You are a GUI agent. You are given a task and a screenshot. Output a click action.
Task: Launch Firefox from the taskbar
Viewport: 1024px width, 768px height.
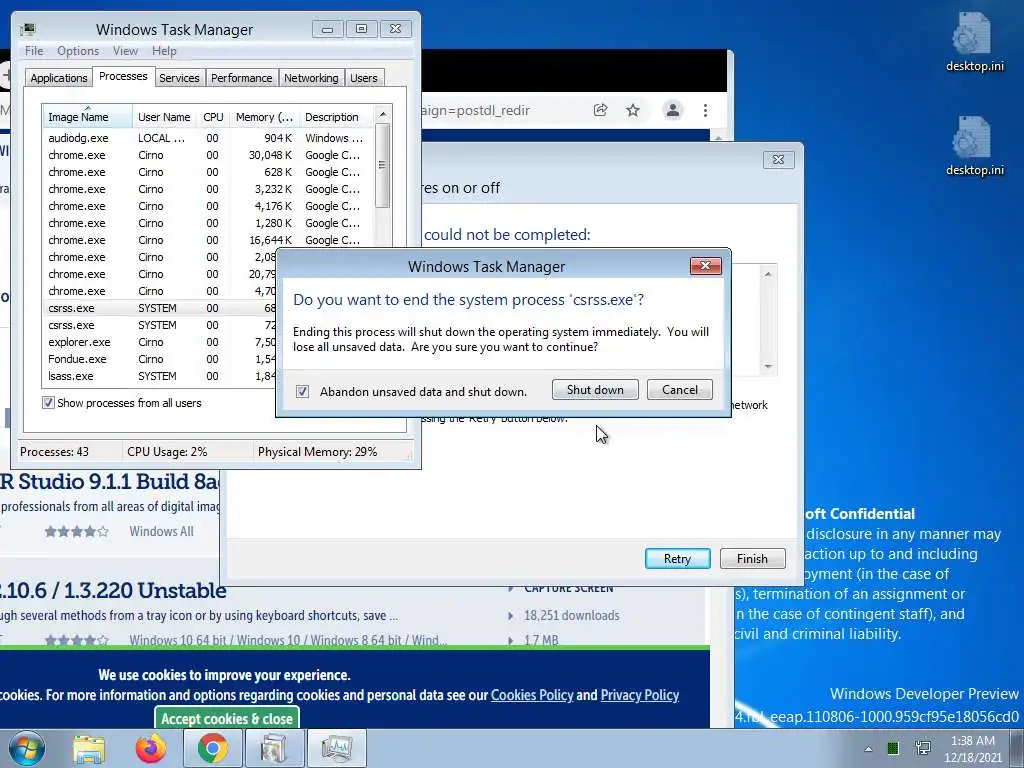click(150, 748)
